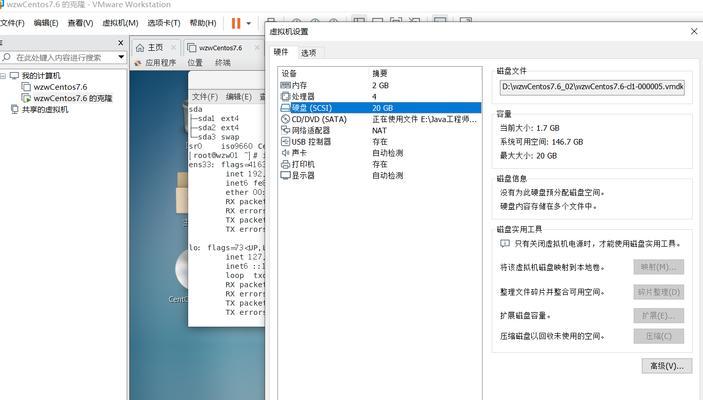
Task: Click the 我的计算机 computer icon
Action: (14, 76)
